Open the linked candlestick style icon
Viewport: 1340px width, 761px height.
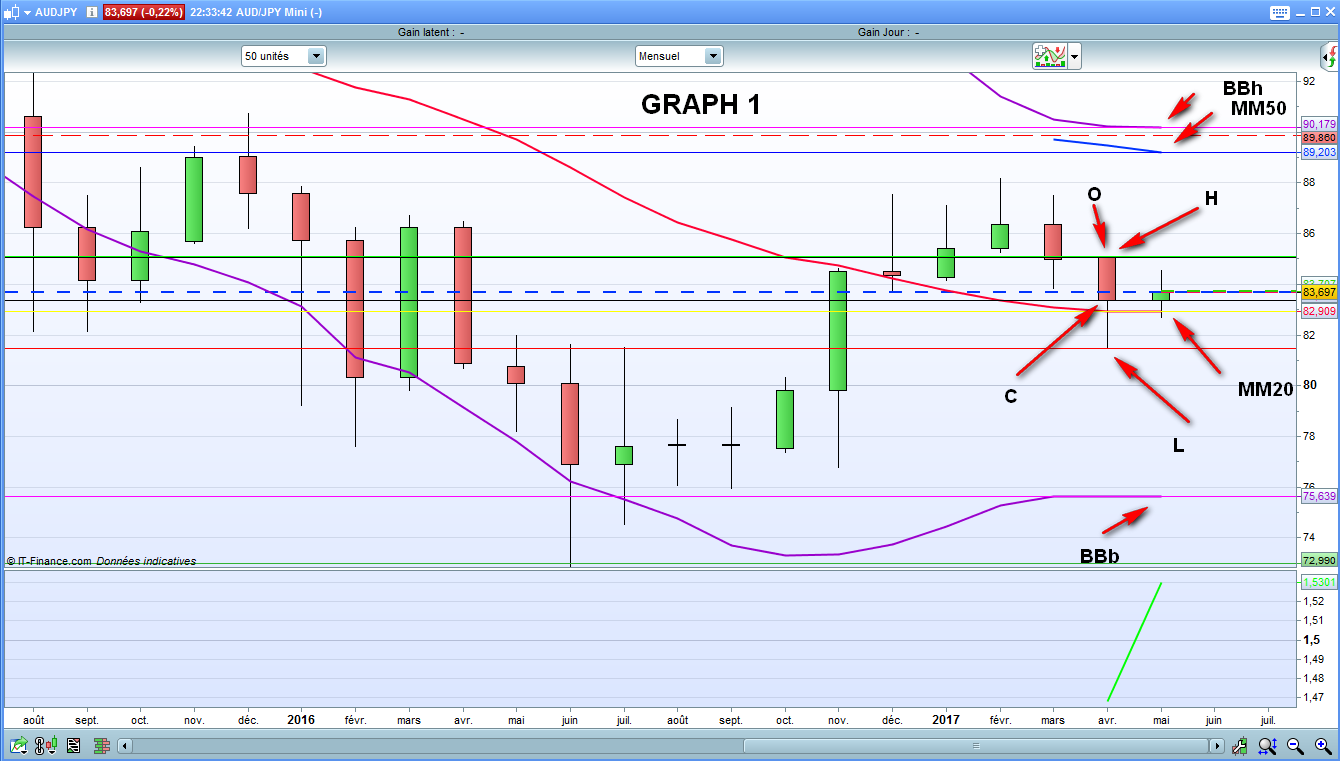point(45,745)
